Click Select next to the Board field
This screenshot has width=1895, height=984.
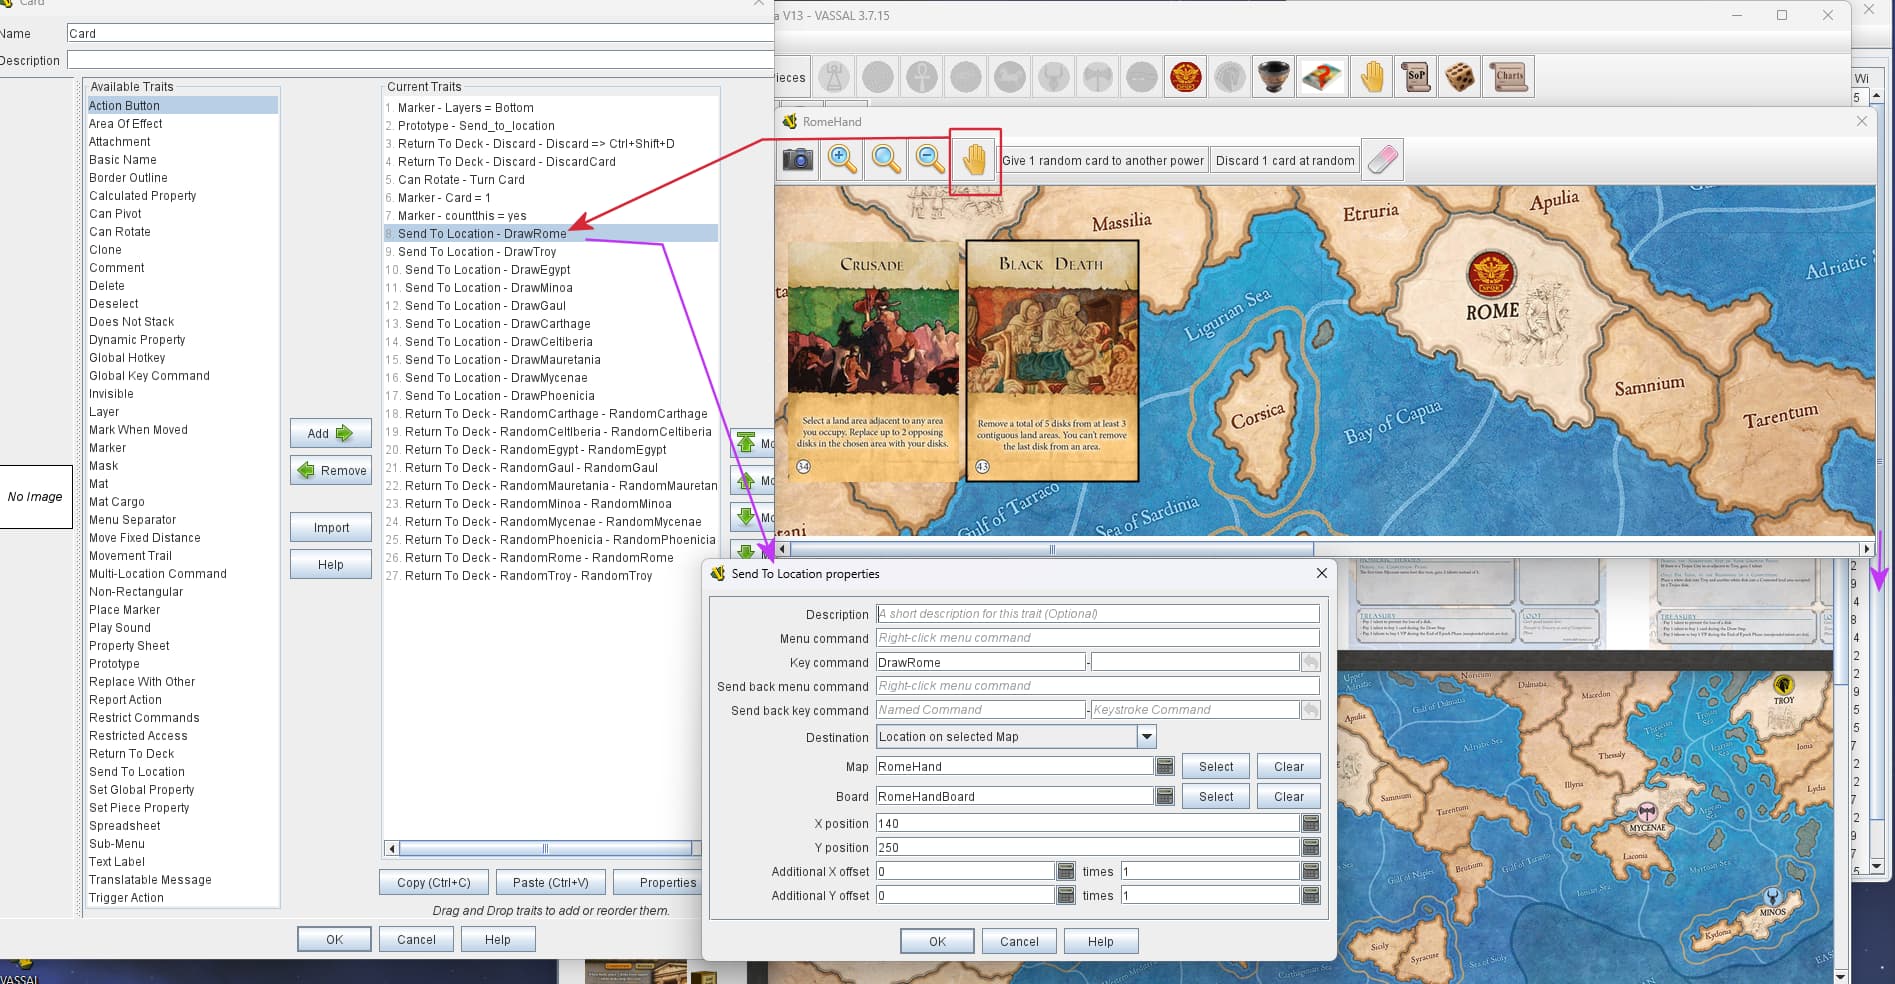[x=1216, y=797]
